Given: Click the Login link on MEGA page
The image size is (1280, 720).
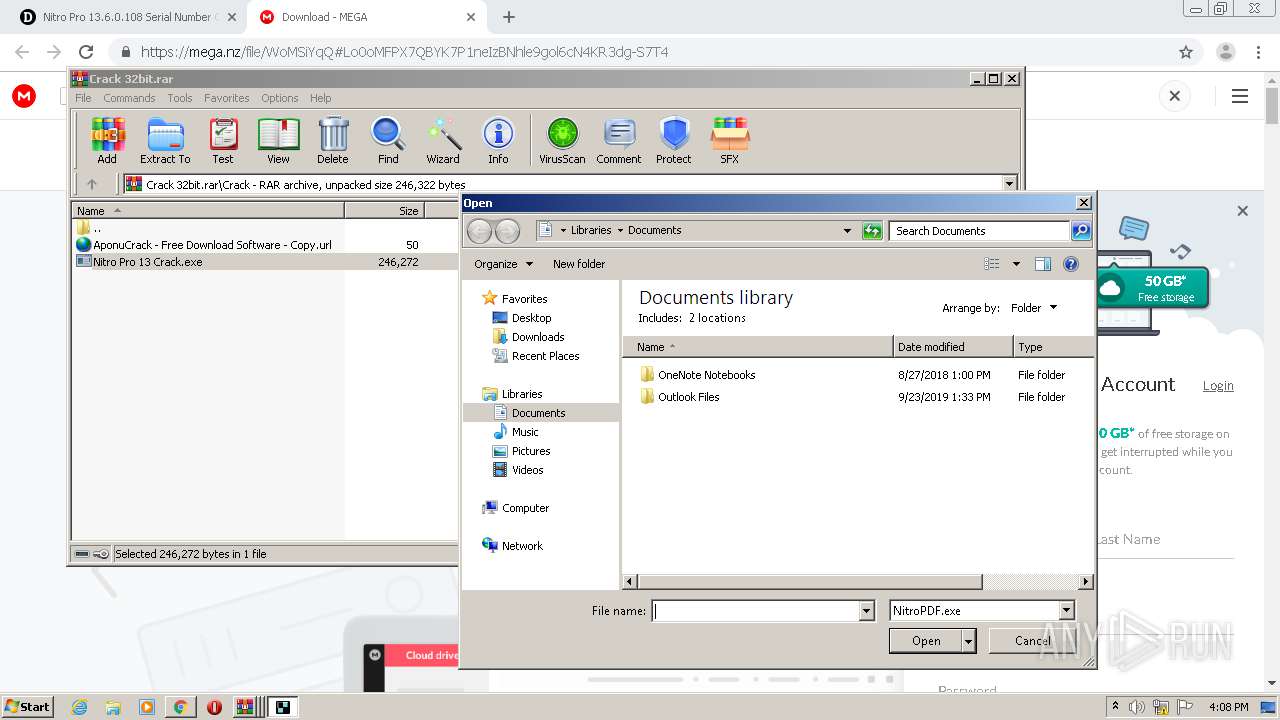Looking at the screenshot, I should click(1218, 386).
